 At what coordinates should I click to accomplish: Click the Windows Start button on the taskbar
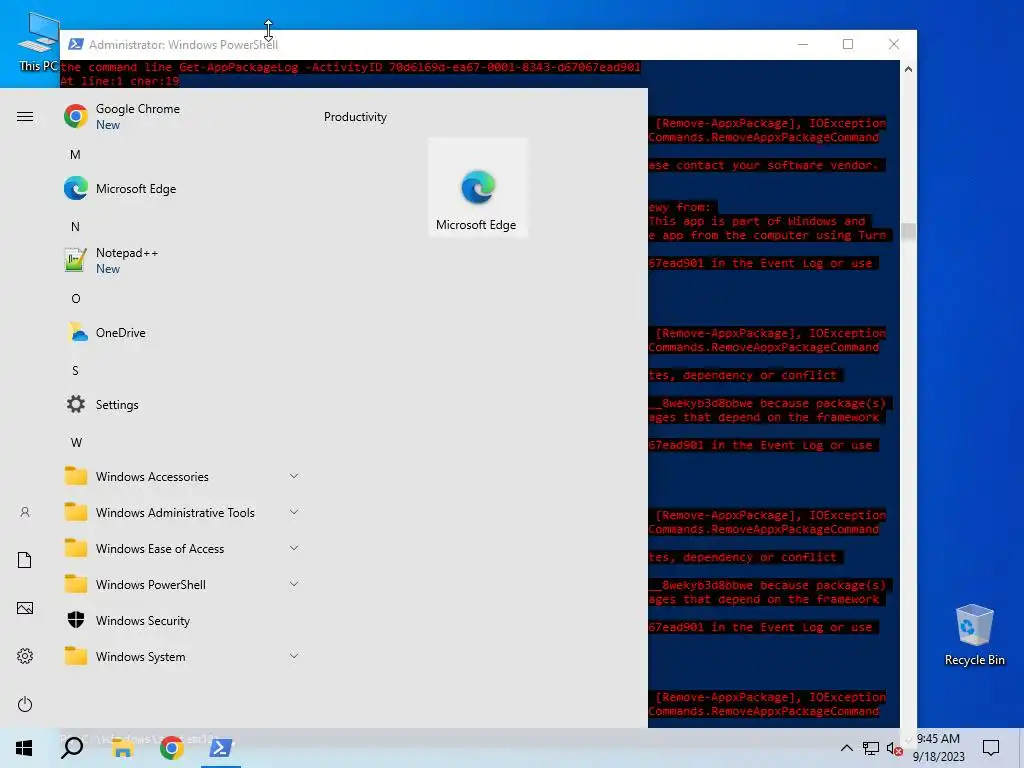[x=24, y=748]
